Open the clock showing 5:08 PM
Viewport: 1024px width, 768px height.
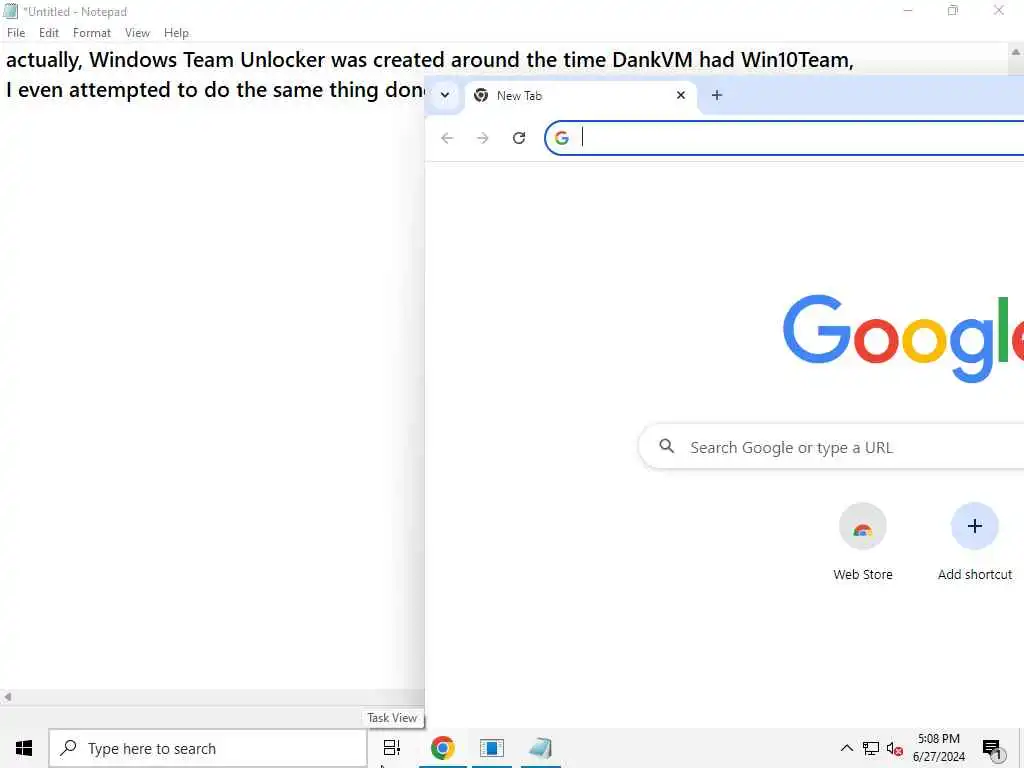(x=938, y=748)
